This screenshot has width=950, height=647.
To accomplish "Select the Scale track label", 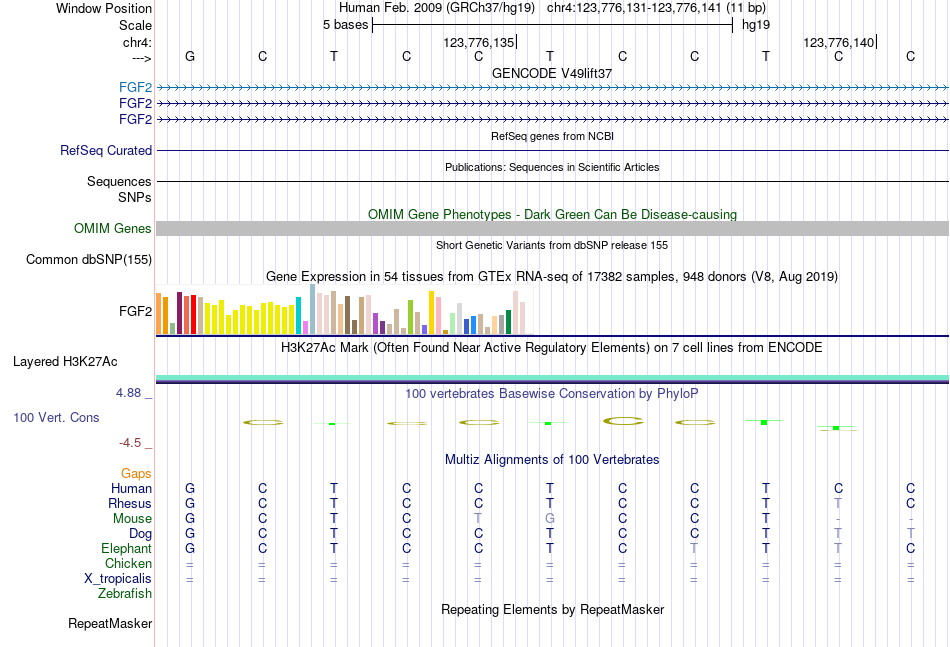I will point(135,25).
